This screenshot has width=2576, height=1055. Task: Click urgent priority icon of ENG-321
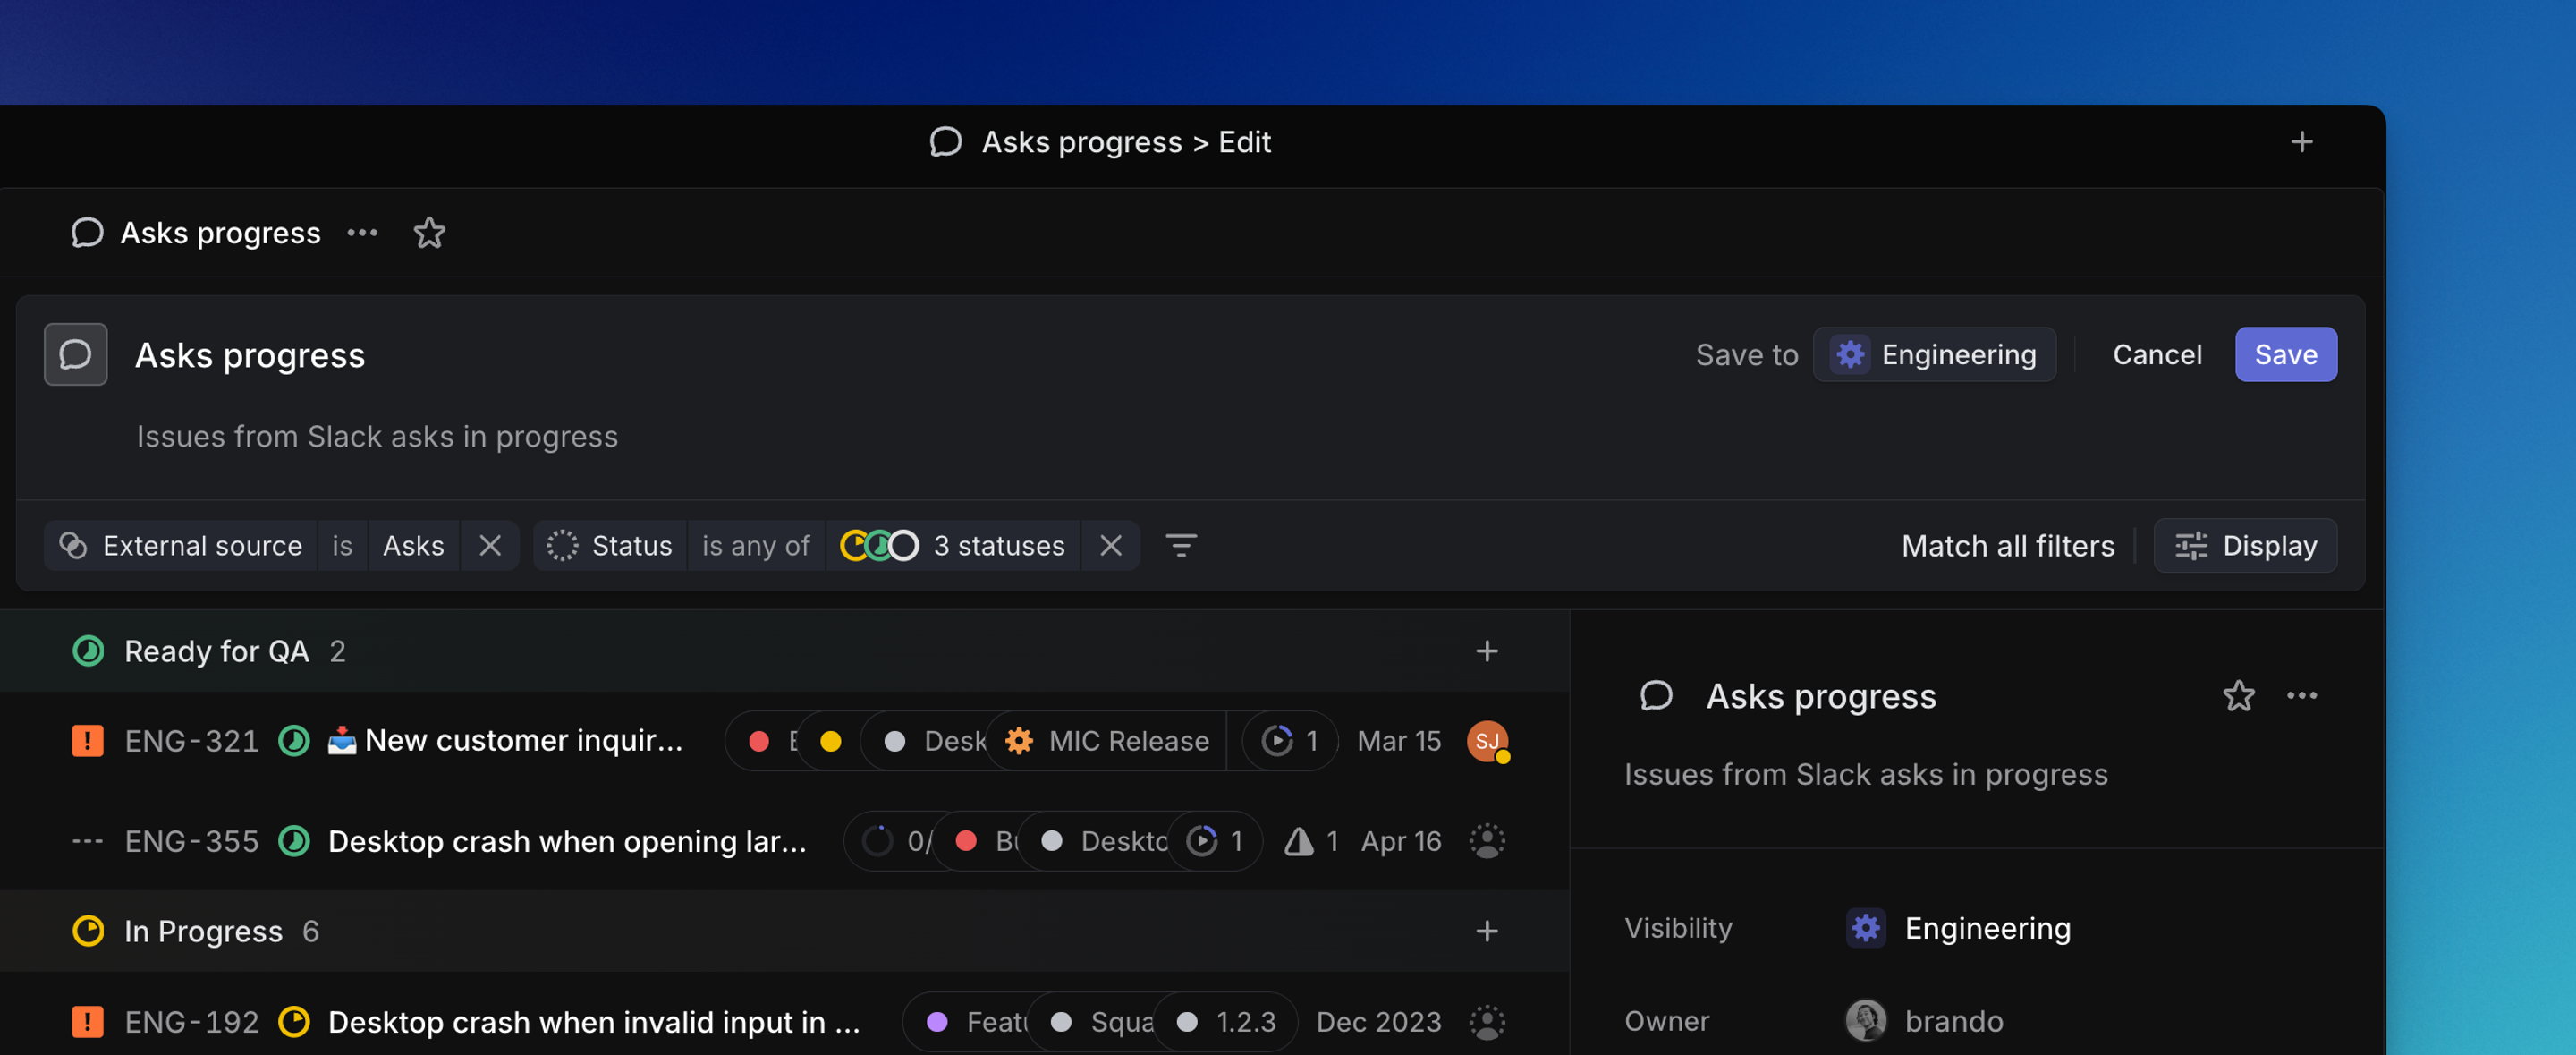point(87,741)
